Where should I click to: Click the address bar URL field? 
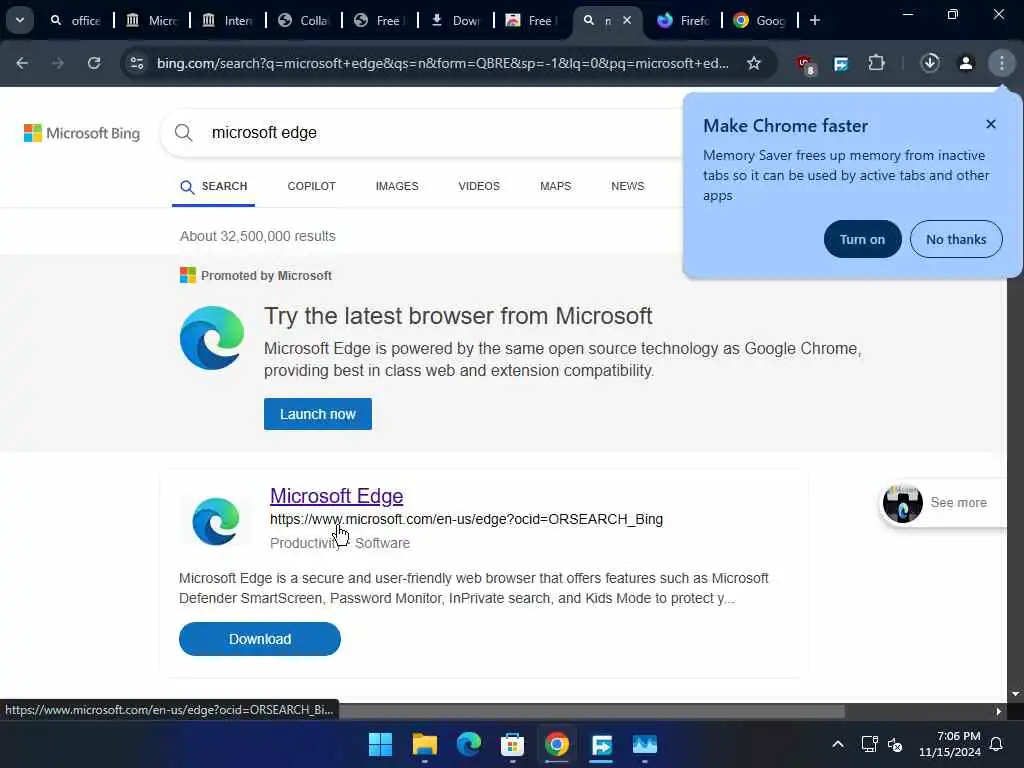click(443, 63)
